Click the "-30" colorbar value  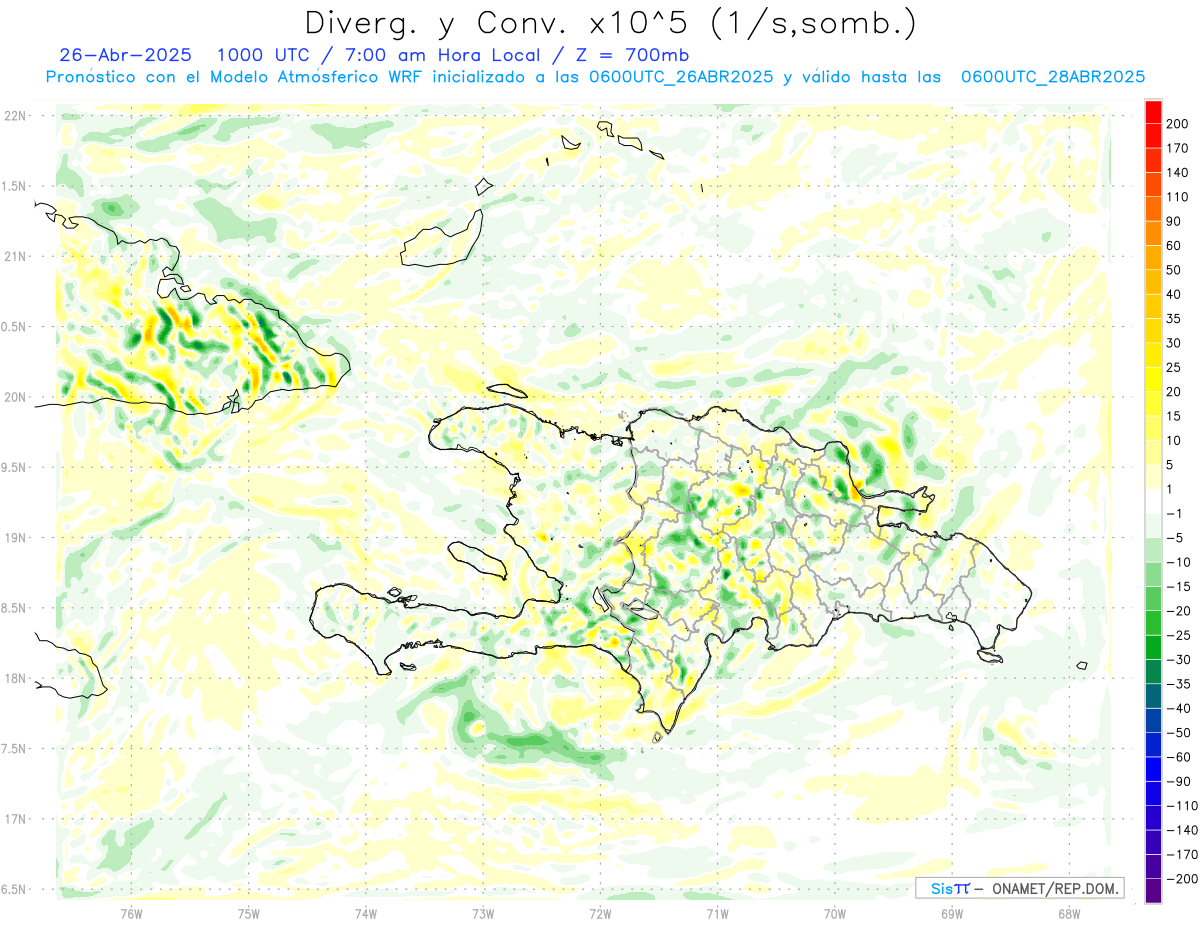[1180, 660]
